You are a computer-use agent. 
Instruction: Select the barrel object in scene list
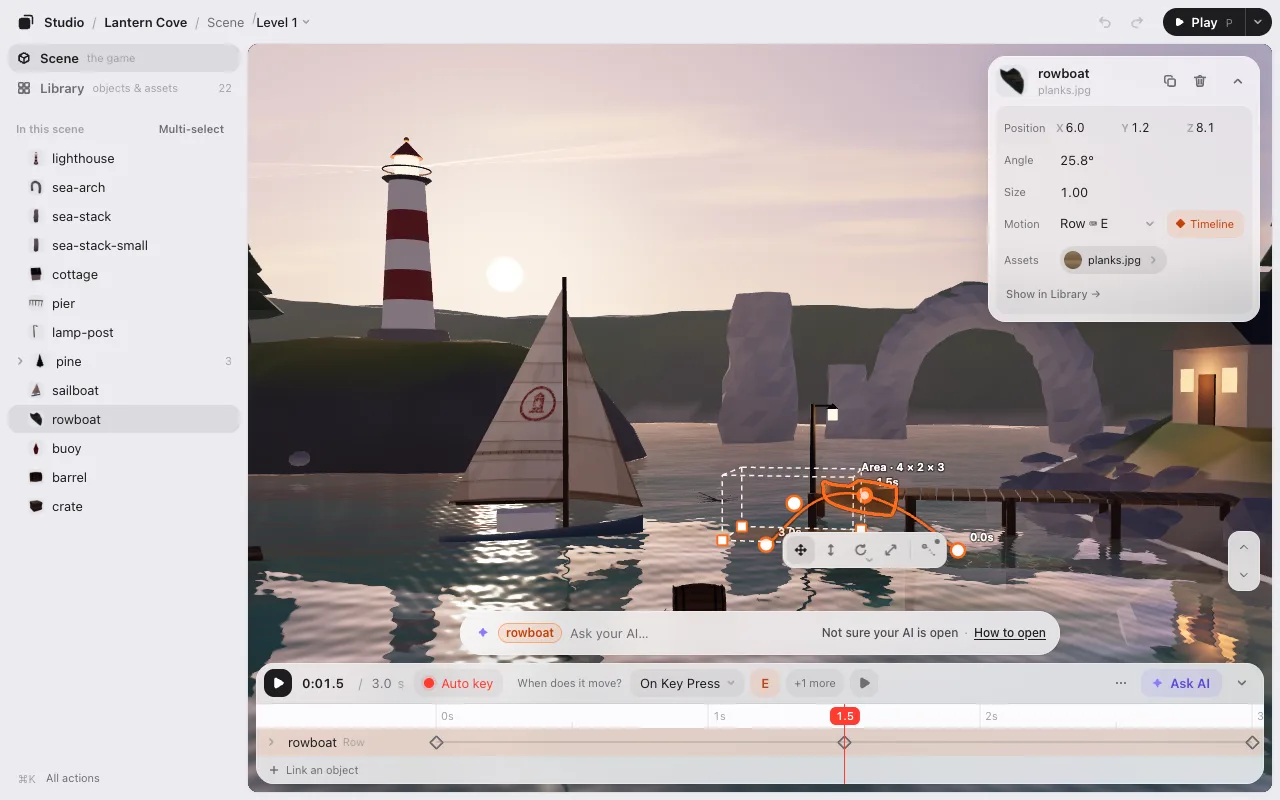click(x=124, y=477)
